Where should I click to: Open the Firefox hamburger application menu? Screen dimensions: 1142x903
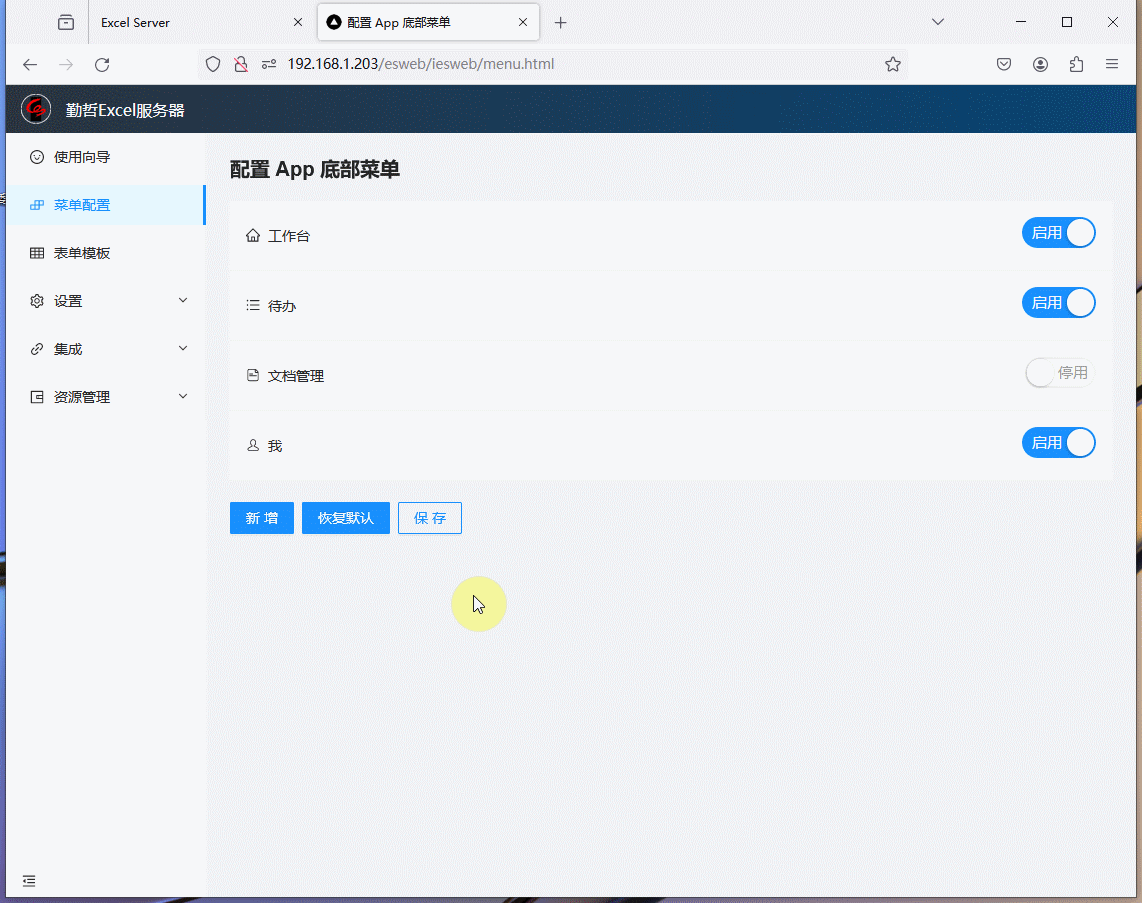click(1111, 65)
